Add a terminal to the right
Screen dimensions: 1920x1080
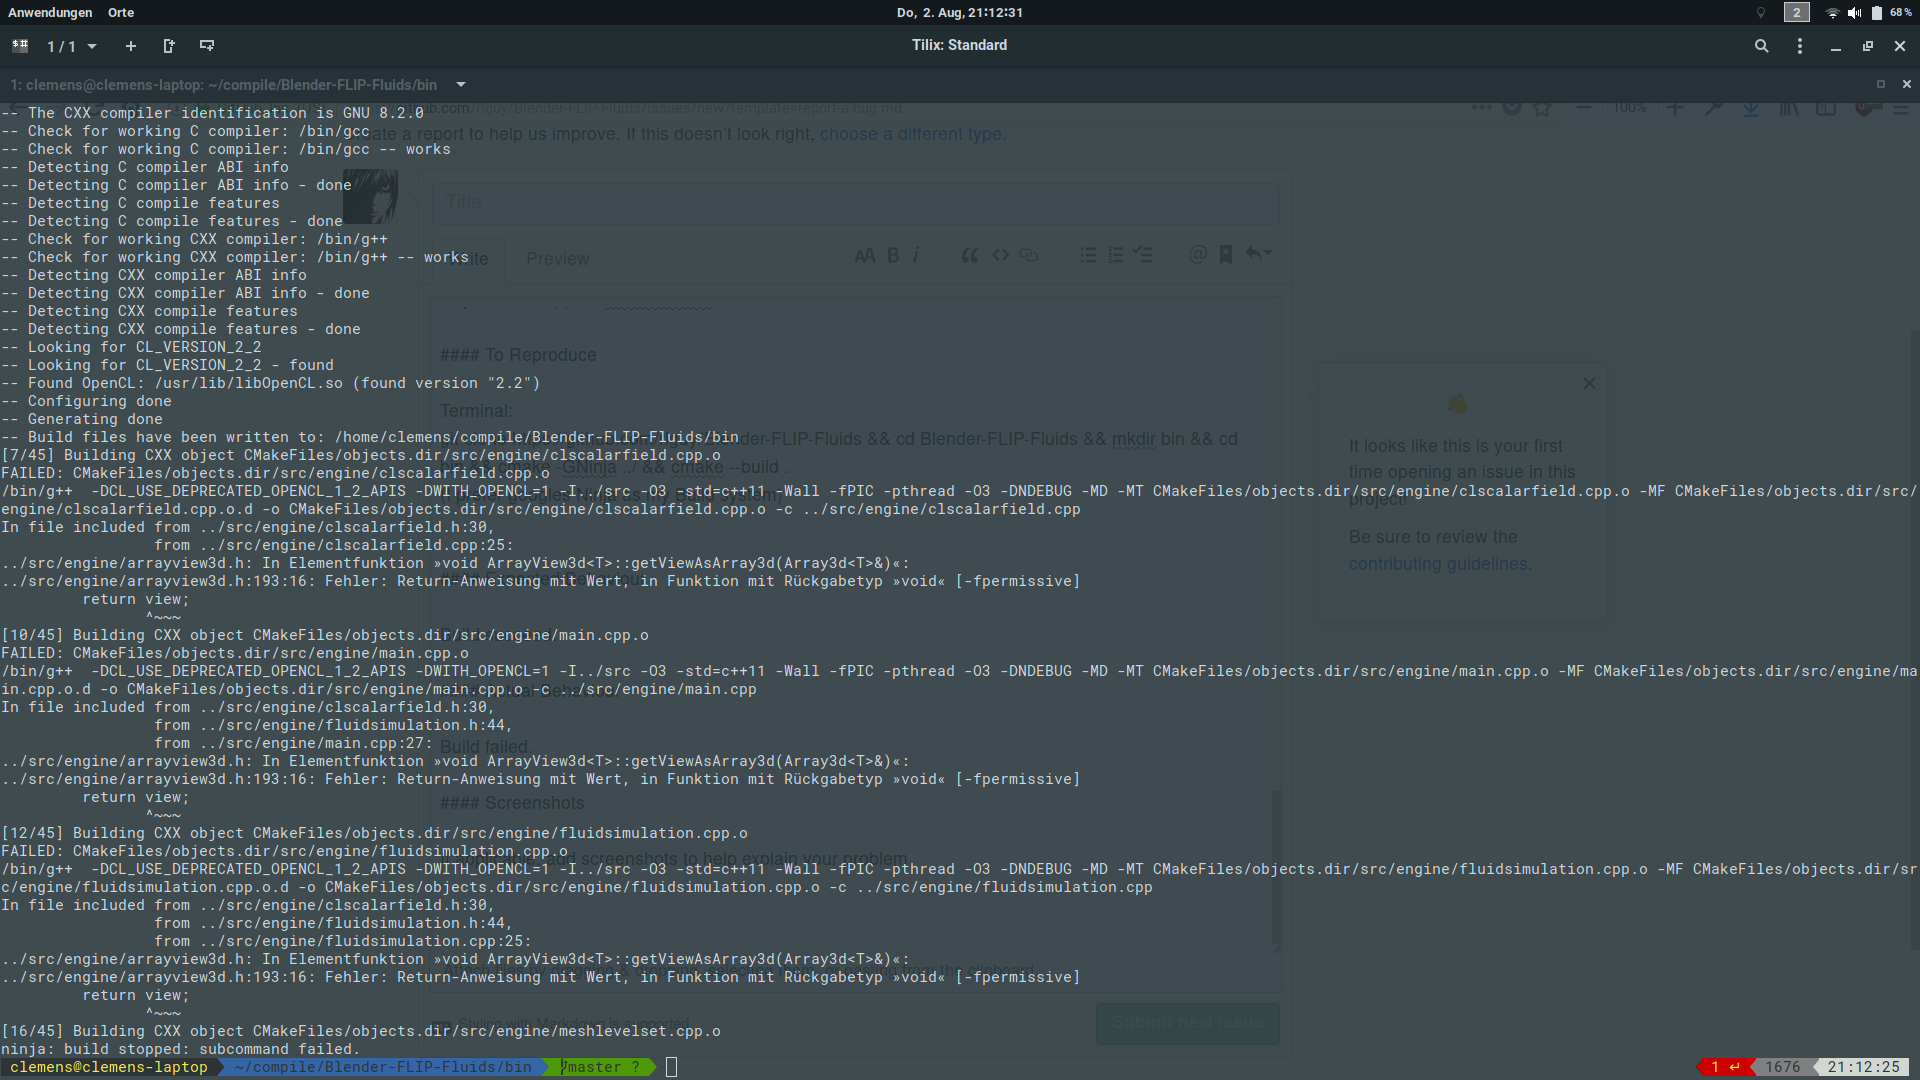point(168,46)
